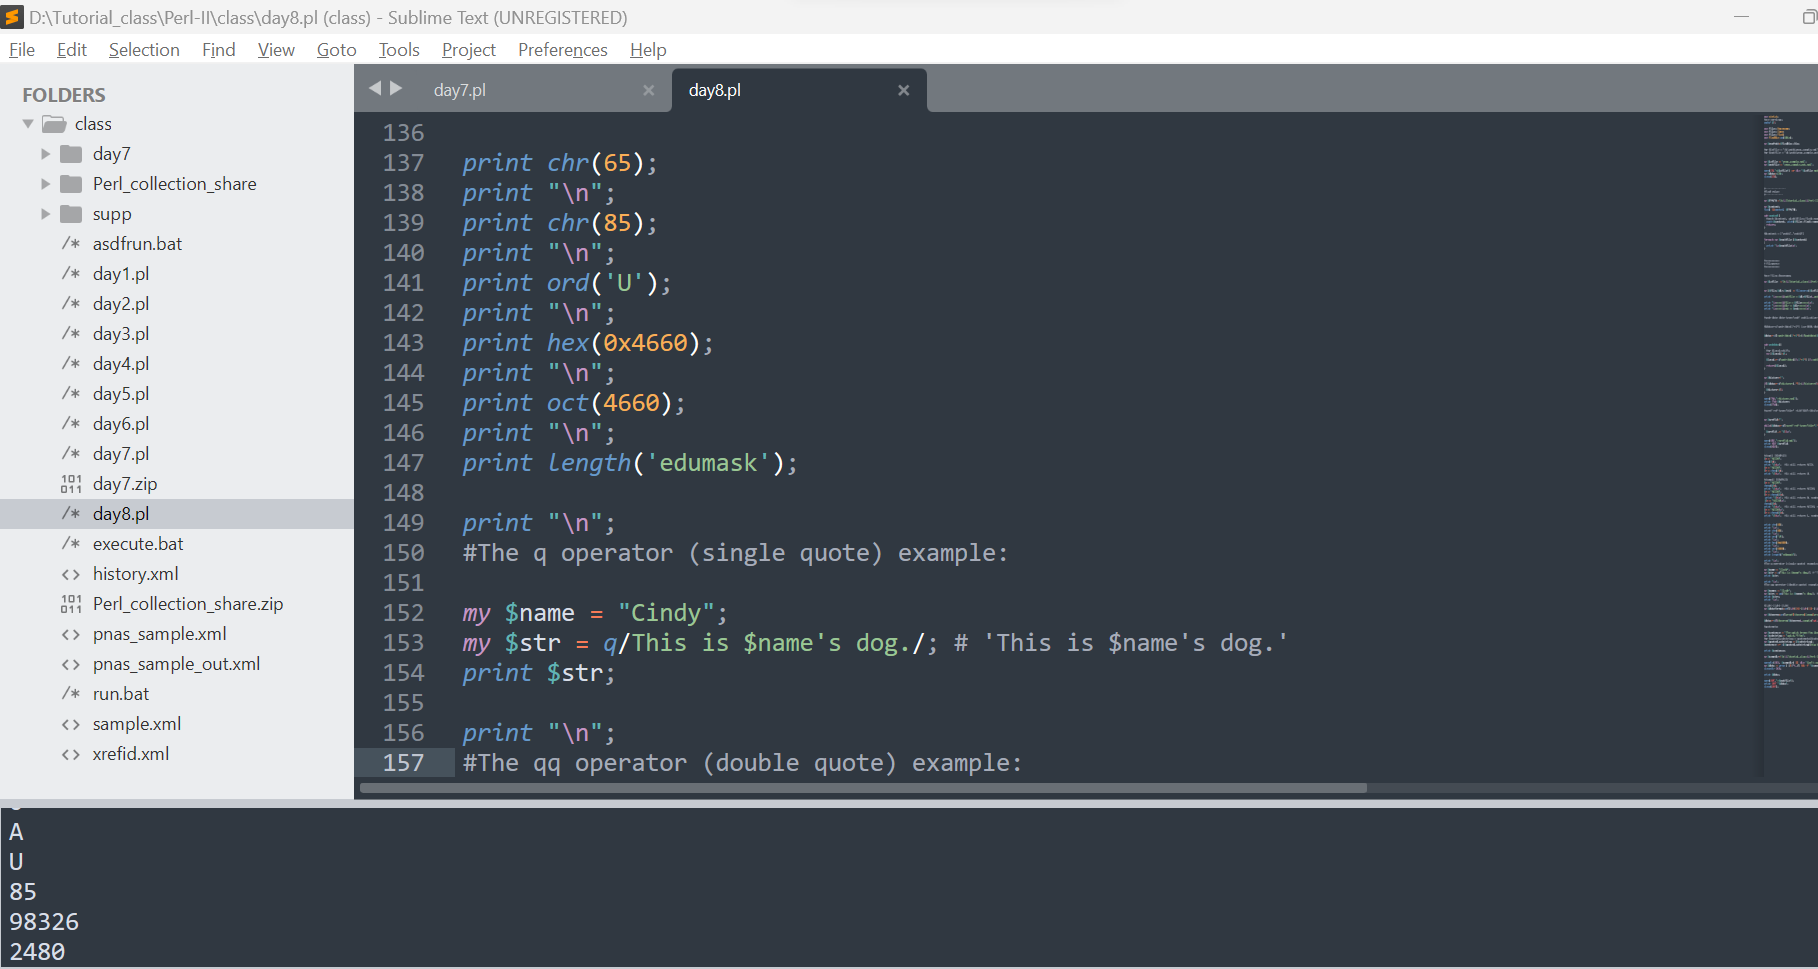
Task: Click the back tab navigation arrow
Action: 375,88
